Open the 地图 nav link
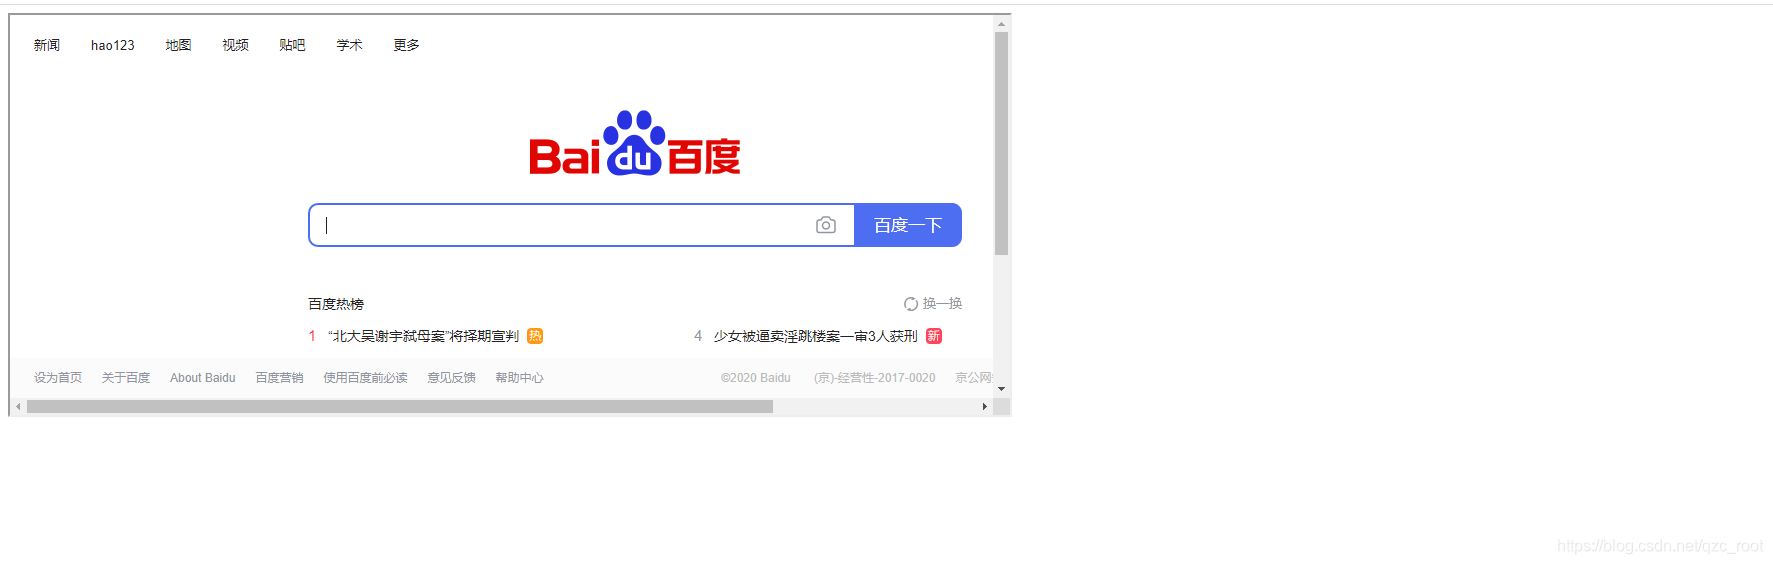 pyautogui.click(x=178, y=45)
